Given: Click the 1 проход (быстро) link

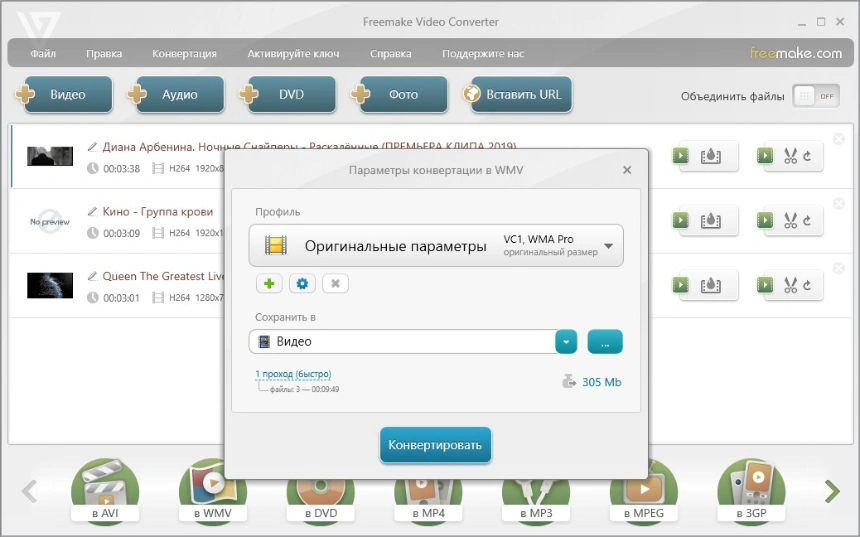Looking at the screenshot, I should pos(293,374).
